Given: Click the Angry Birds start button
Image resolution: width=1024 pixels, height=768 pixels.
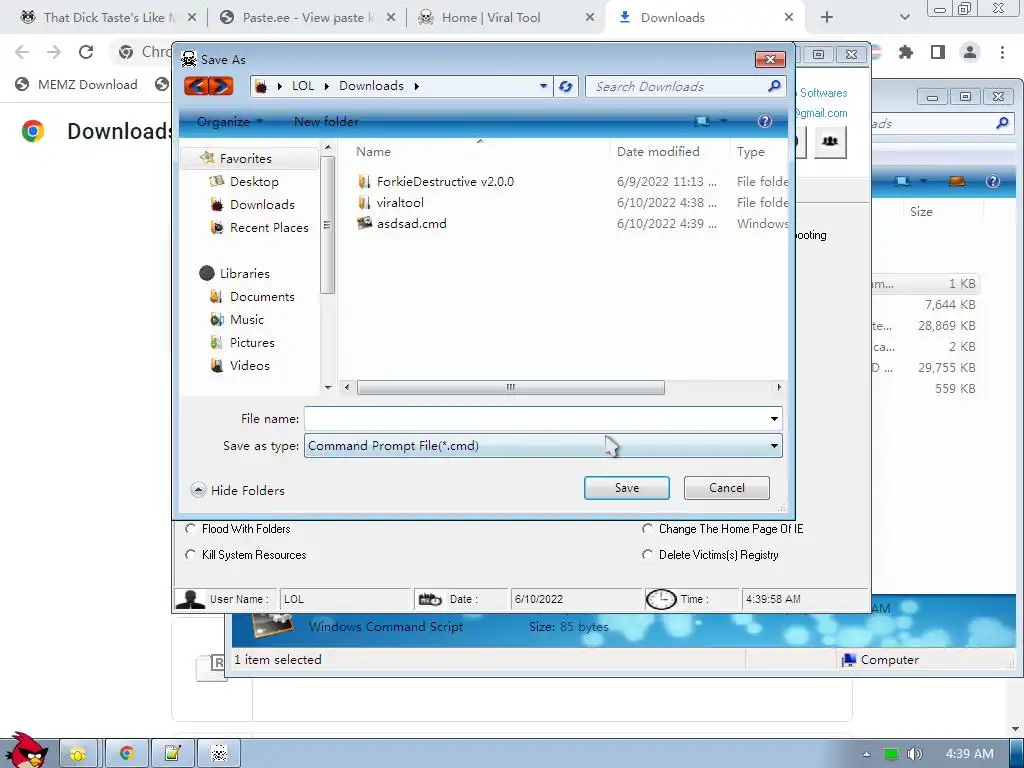Looking at the screenshot, I should [x=26, y=750].
